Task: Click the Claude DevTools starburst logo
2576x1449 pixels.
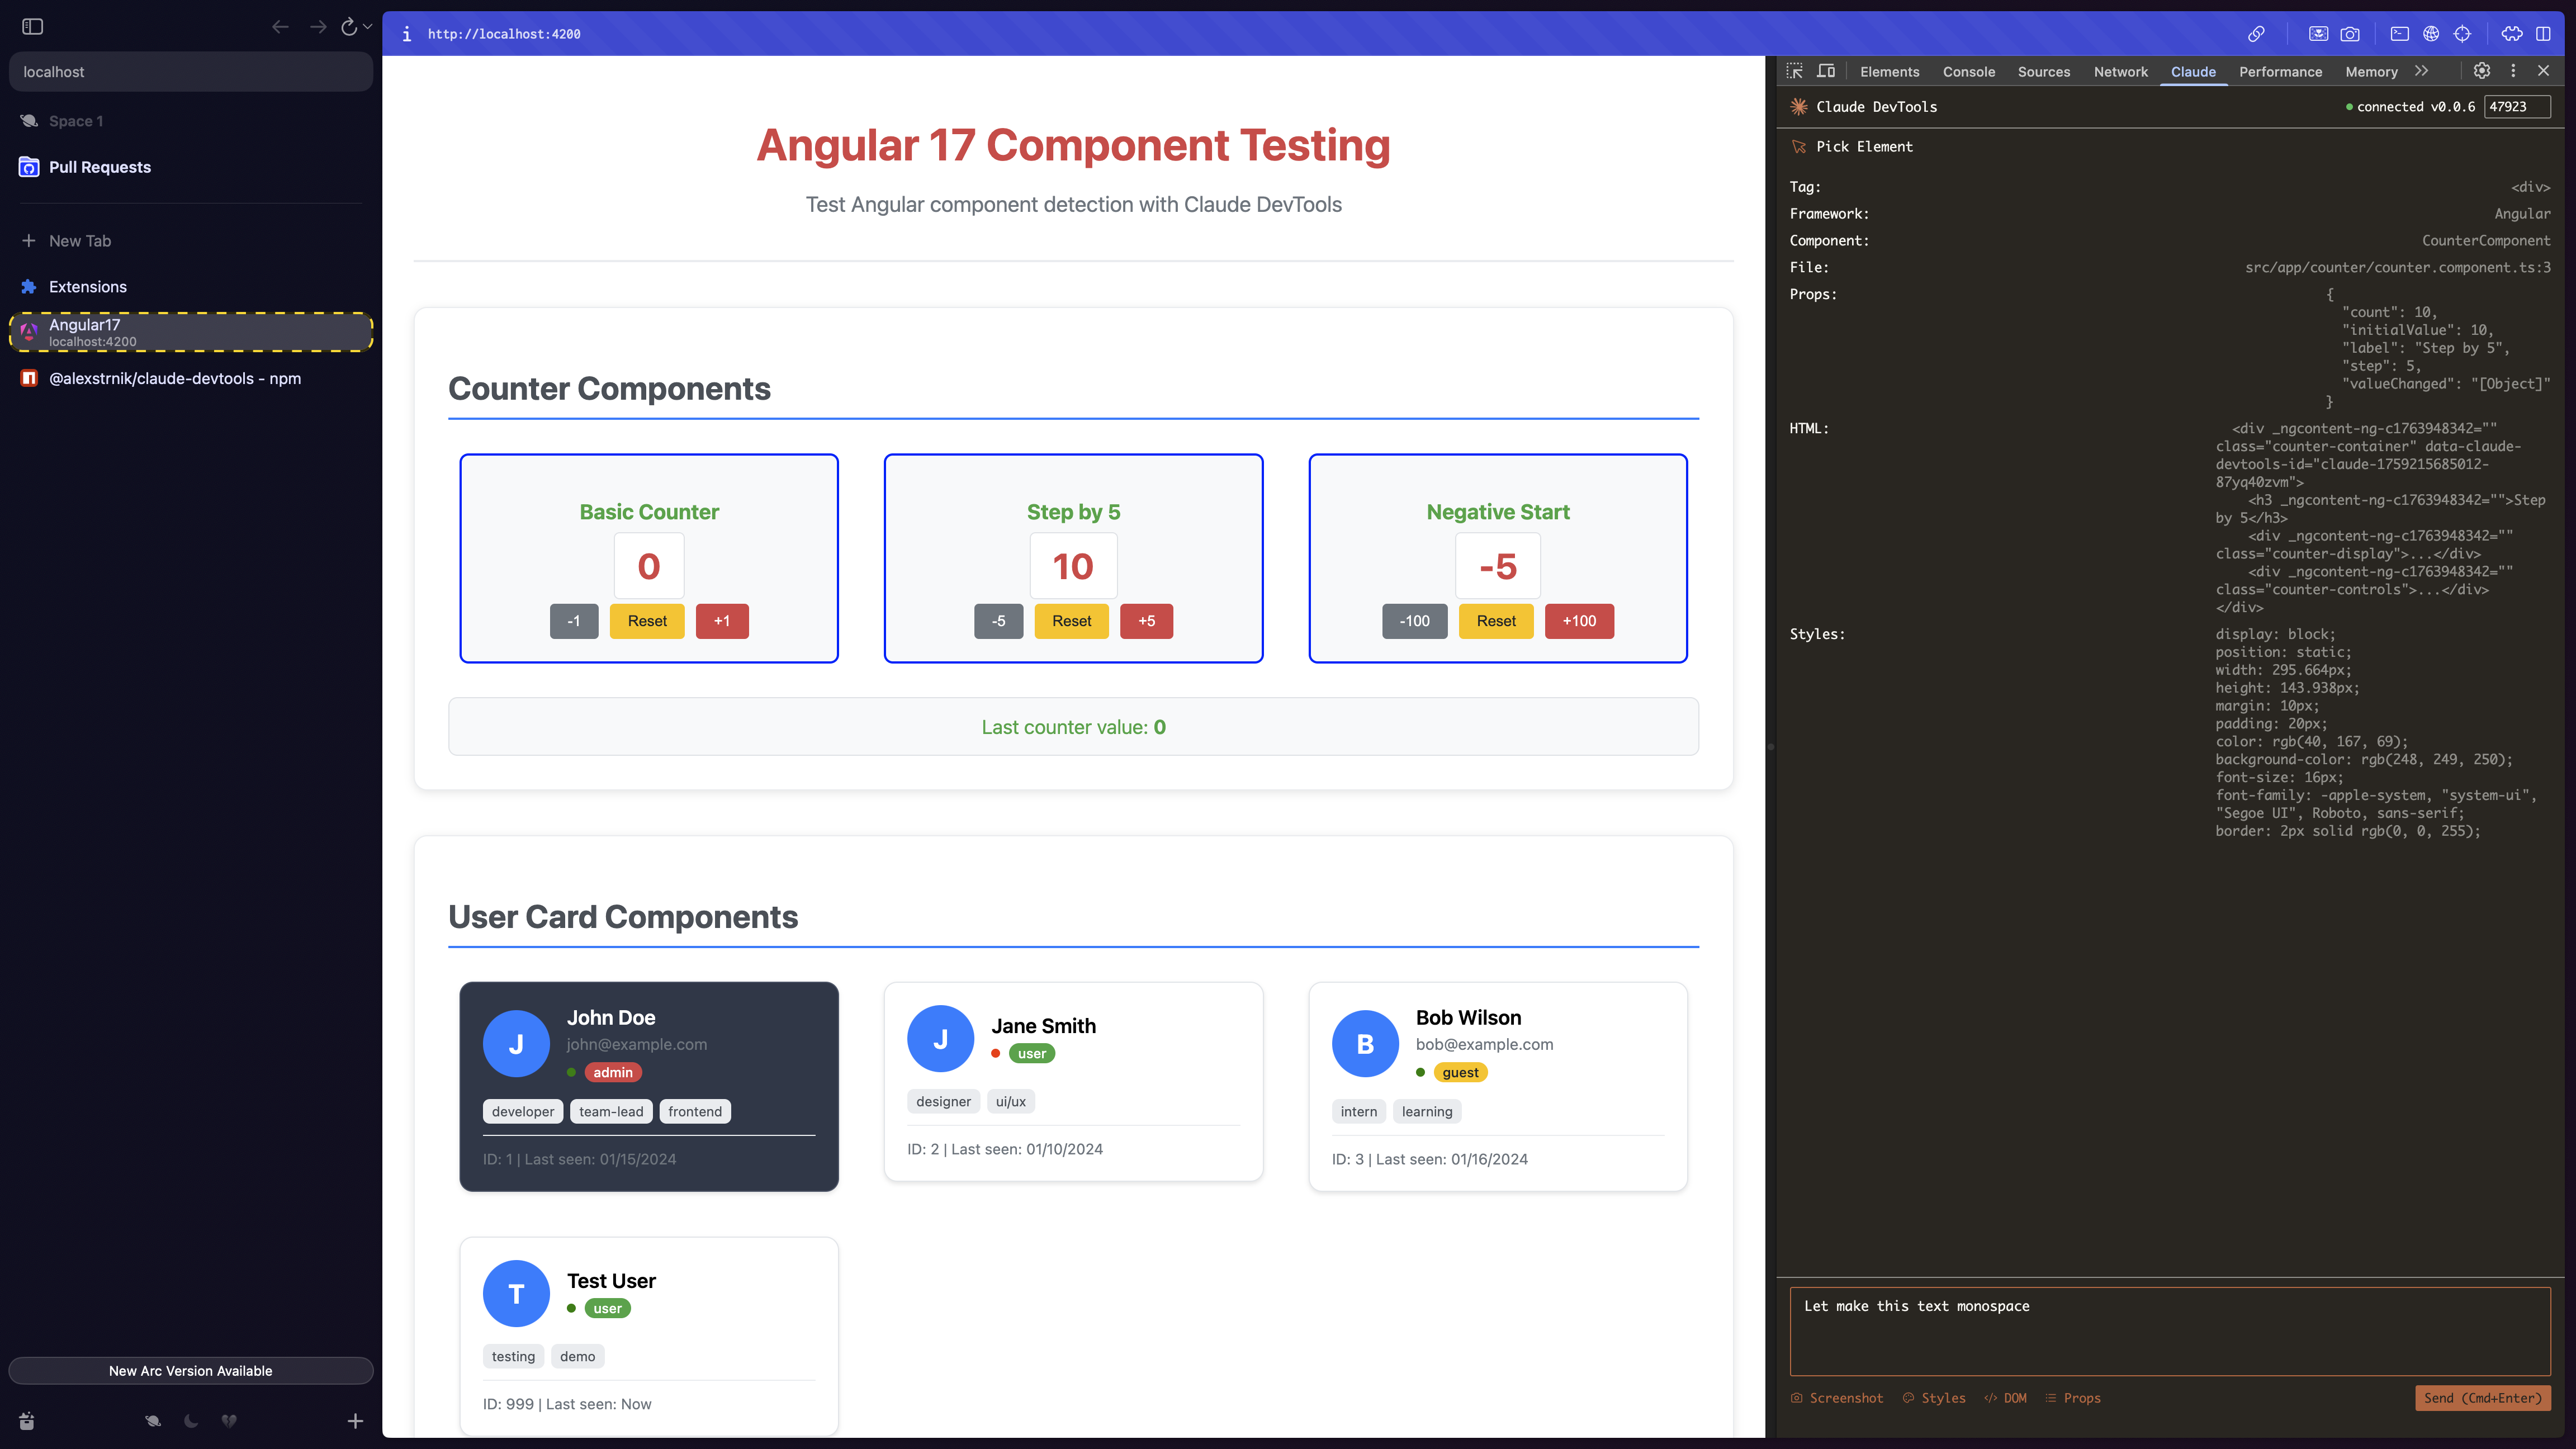Action: click(1799, 107)
